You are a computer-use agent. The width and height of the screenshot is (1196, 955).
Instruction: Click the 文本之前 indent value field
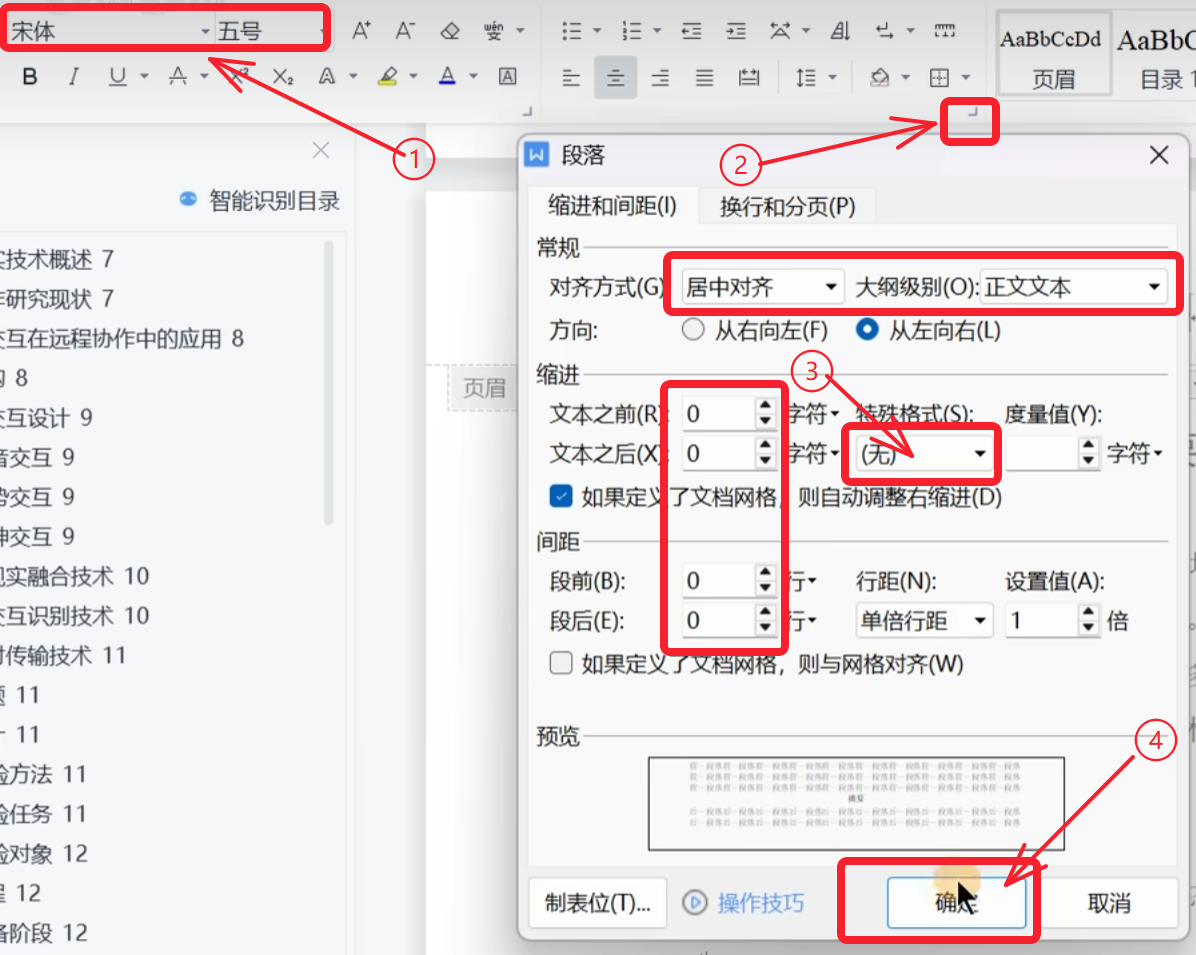(719, 413)
